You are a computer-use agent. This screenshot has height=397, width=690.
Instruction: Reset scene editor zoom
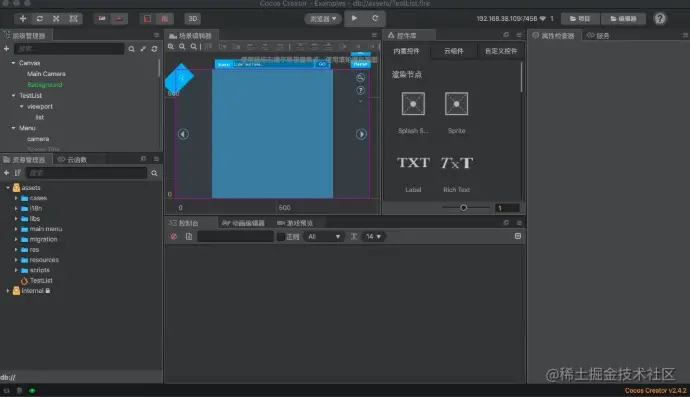pyautogui.click(x=194, y=47)
